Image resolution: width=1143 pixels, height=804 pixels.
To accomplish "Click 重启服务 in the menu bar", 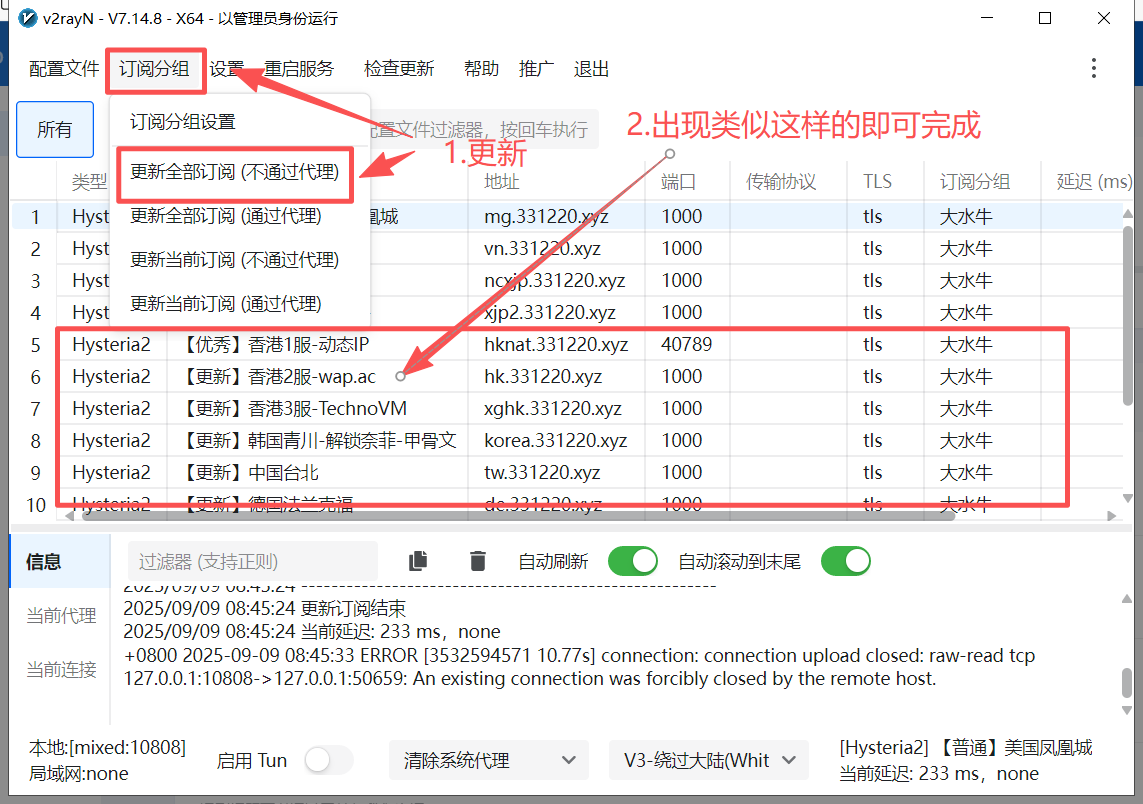I will (299, 69).
